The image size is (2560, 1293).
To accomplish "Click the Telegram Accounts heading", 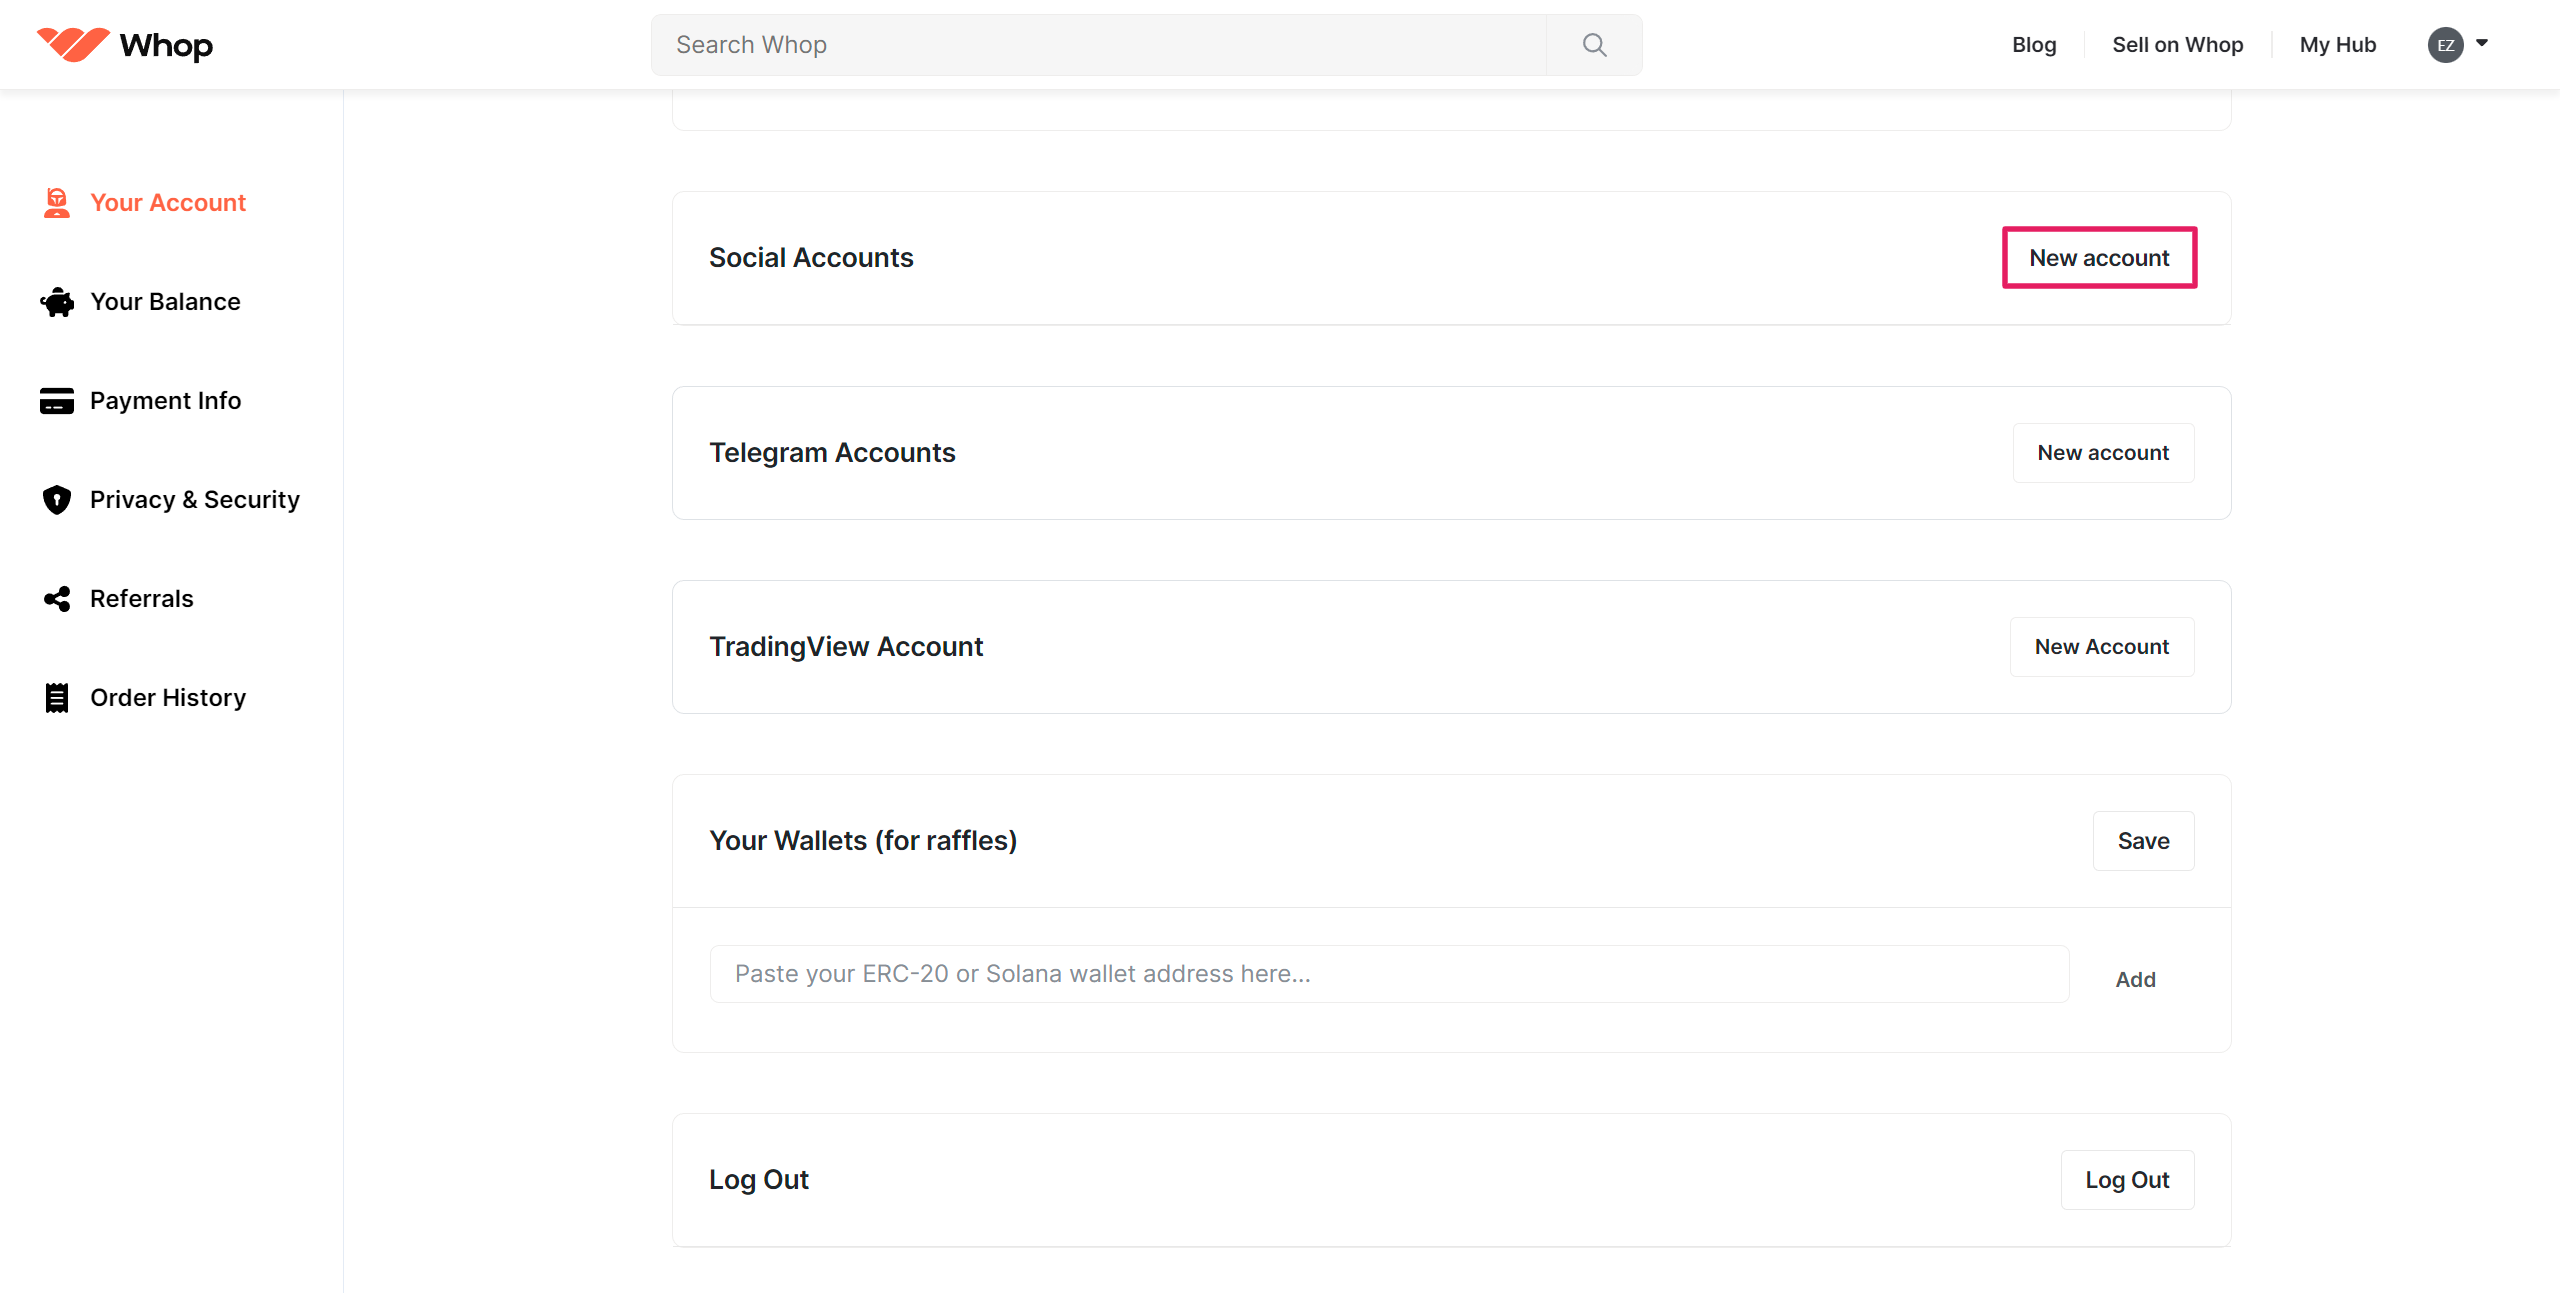I will point(832,453).
